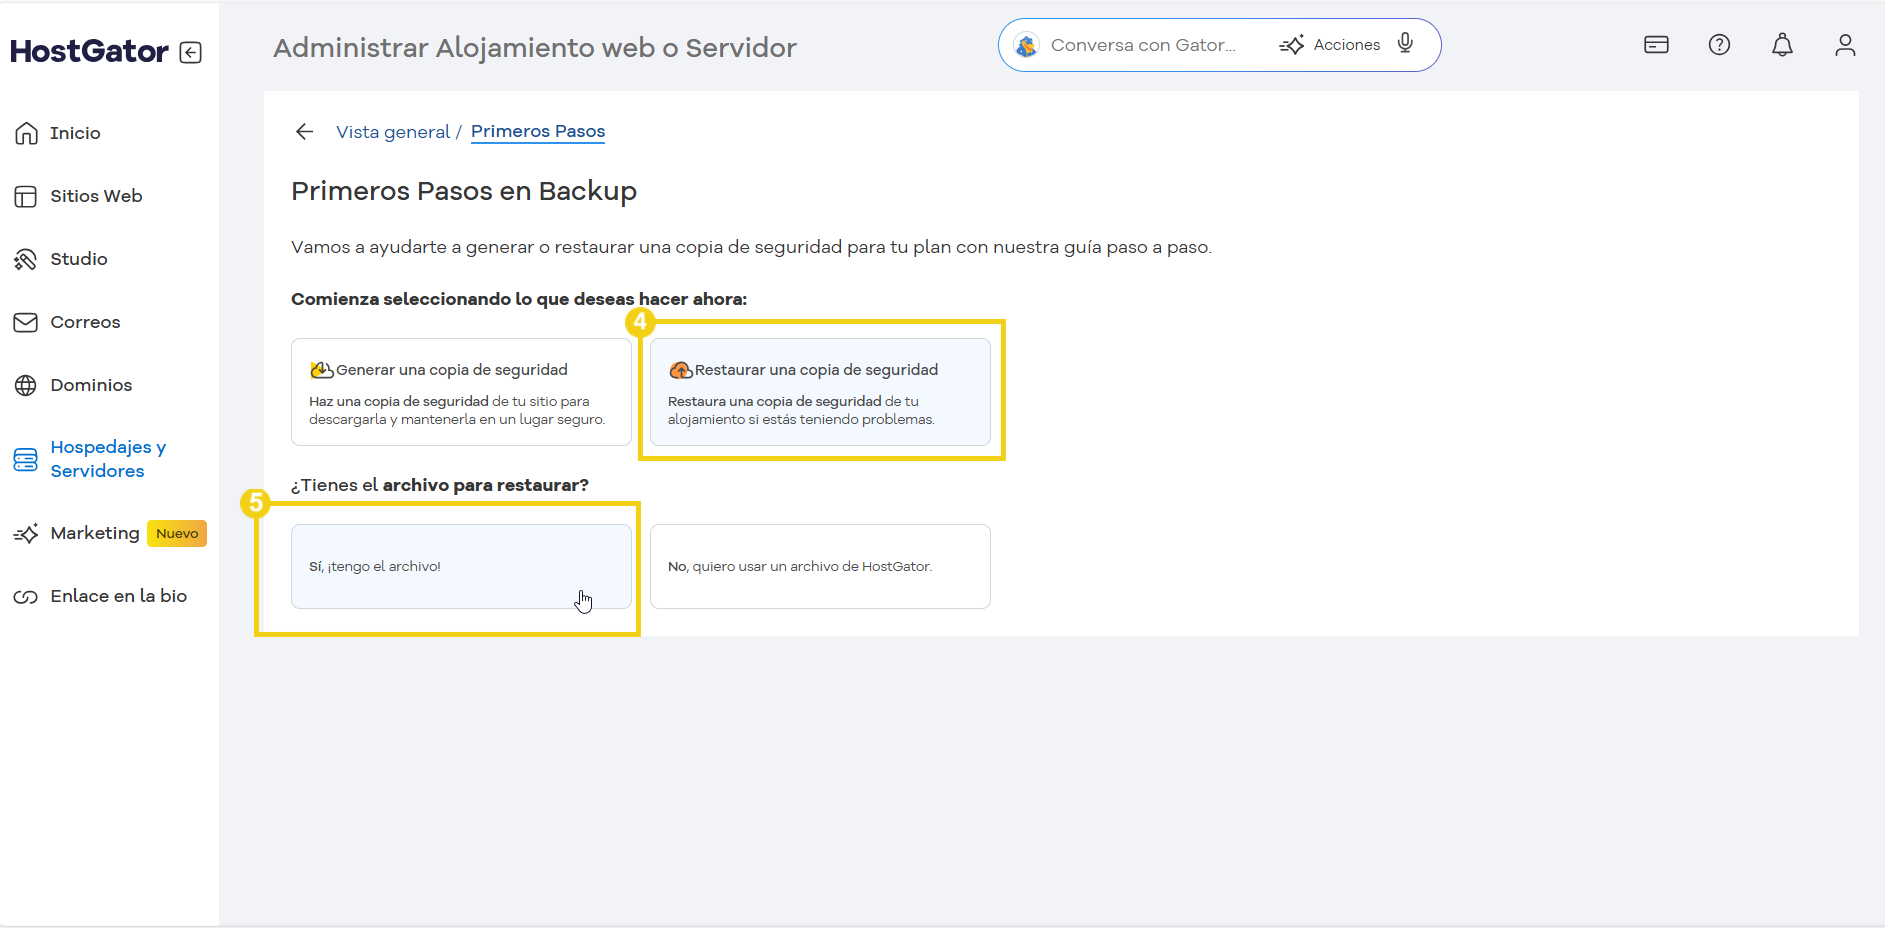The width and height of the screenshot is (1885, 928).
Task: Check notifications via the bell icon
Action: 1783,44
